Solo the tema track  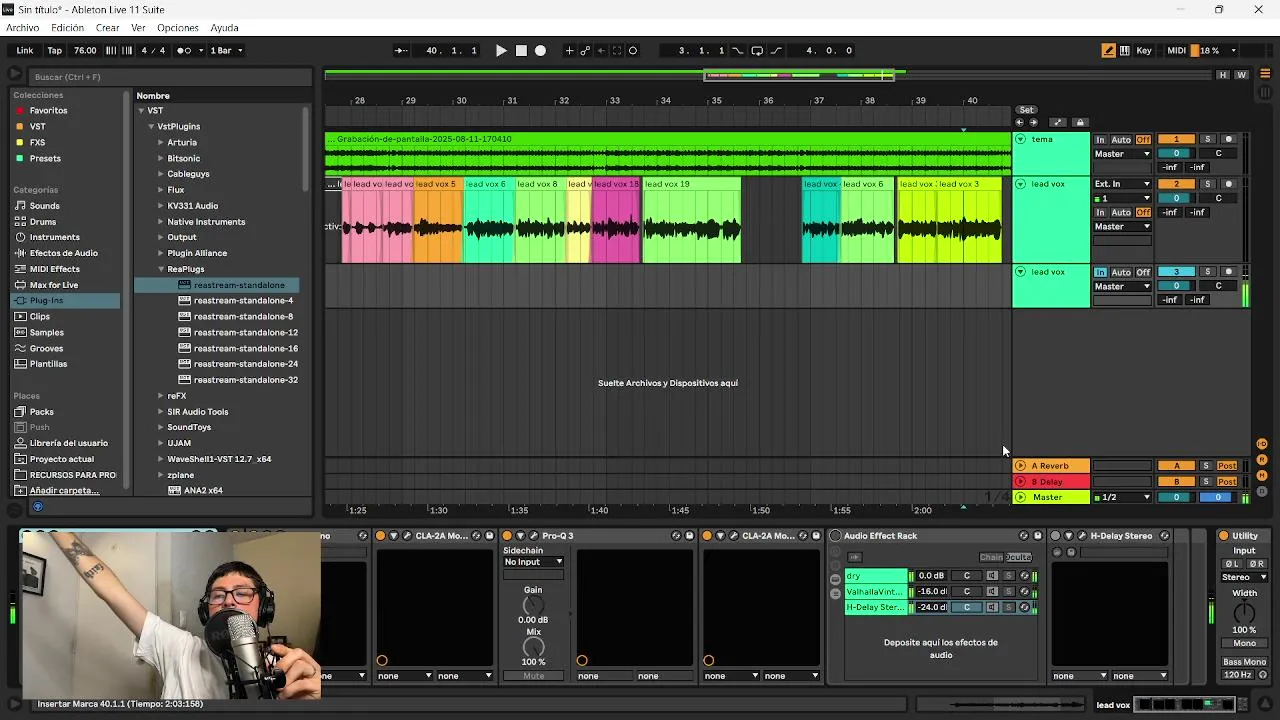1207,140
